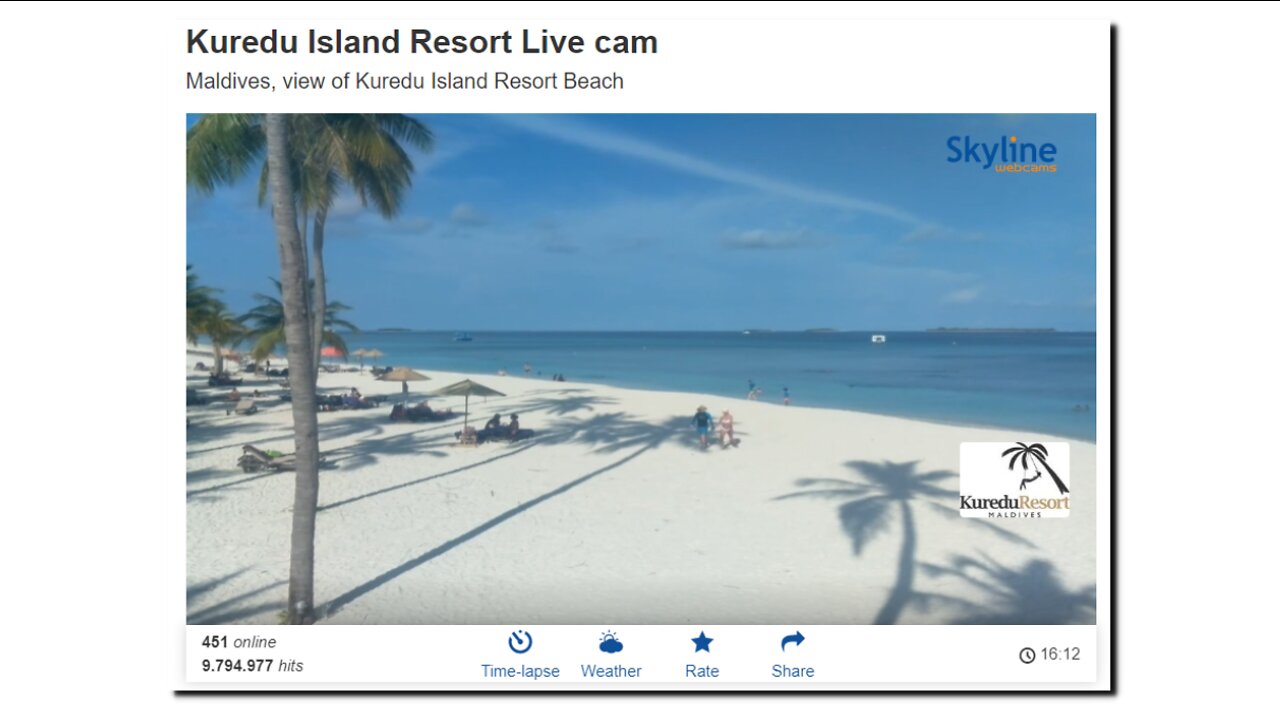Click the clock icon beside 16:12
Image resolution: width=1280 pixels, height=720 pixels.
point(1027,655)
